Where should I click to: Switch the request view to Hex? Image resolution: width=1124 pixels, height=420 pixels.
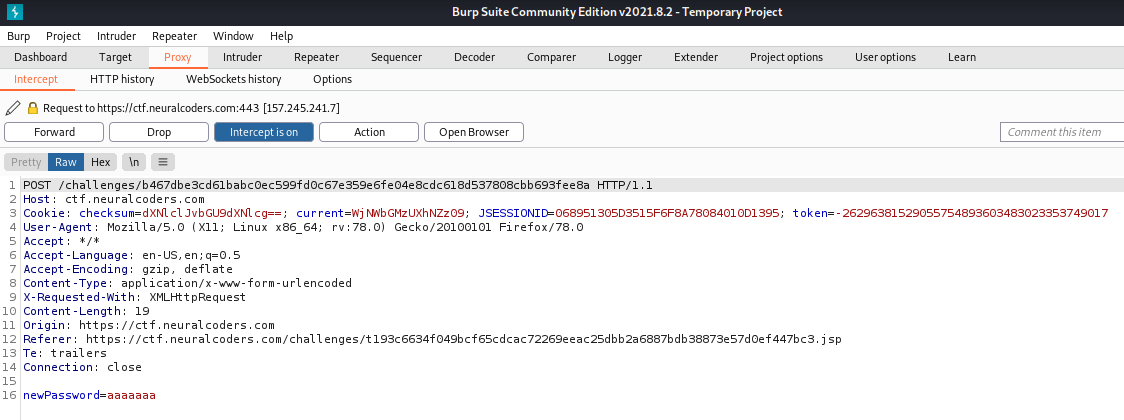click(100, 162)
